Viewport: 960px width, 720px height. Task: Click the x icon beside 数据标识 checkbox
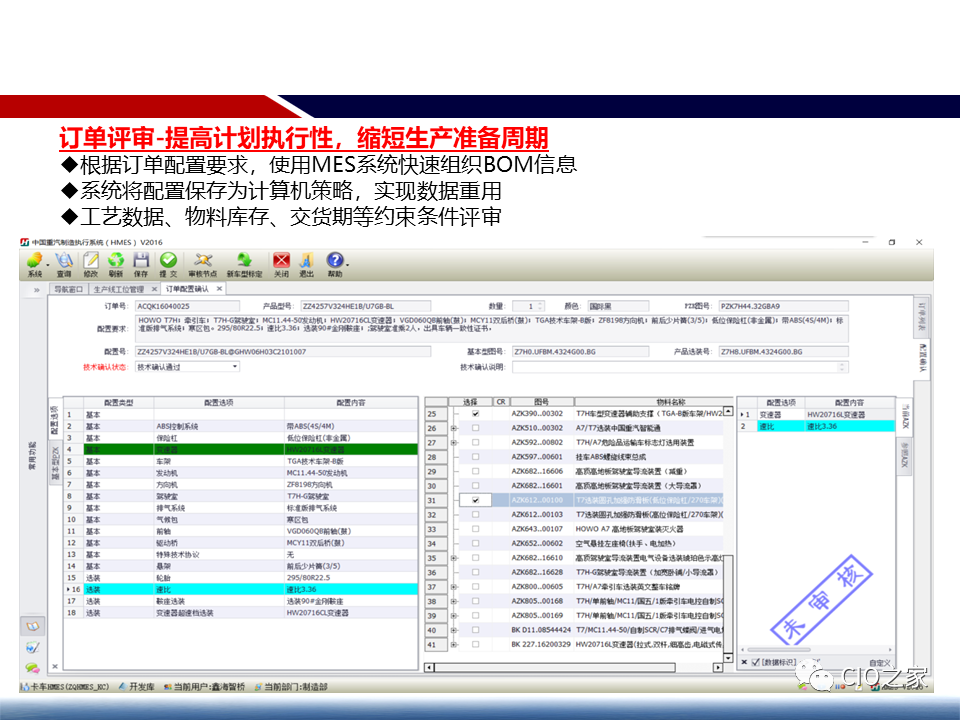pyautogui.click(x=744, y=662)
